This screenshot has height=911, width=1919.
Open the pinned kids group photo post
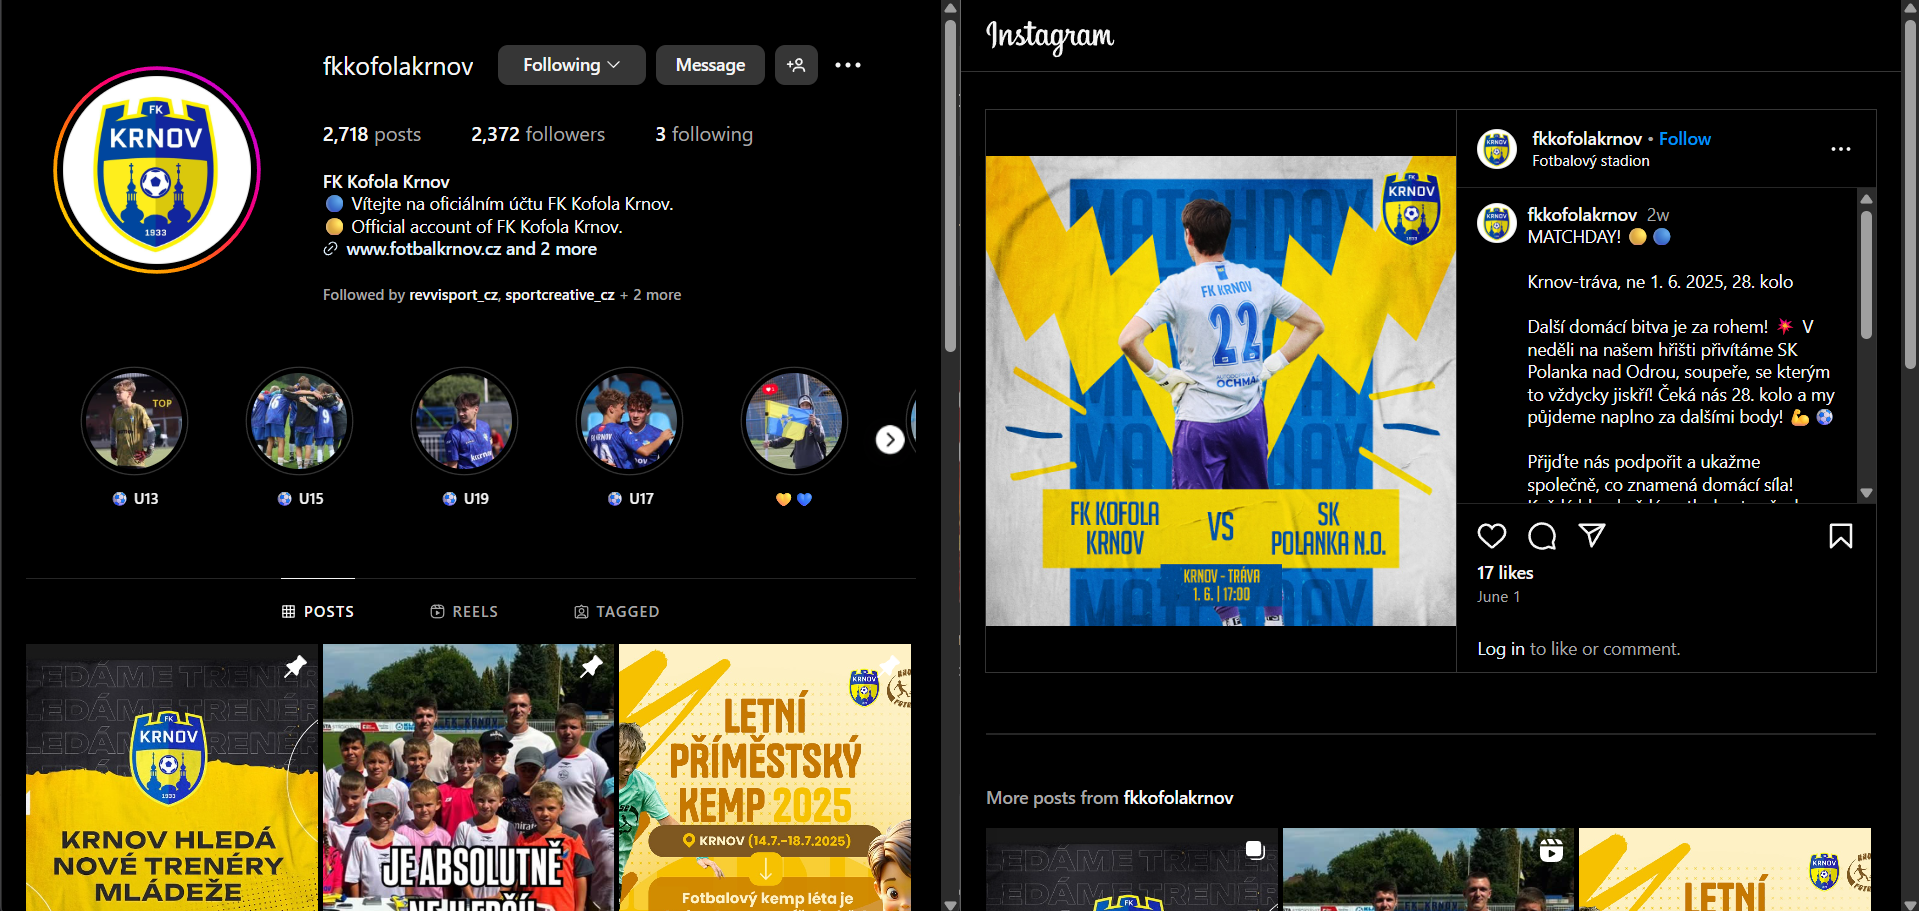468,777
